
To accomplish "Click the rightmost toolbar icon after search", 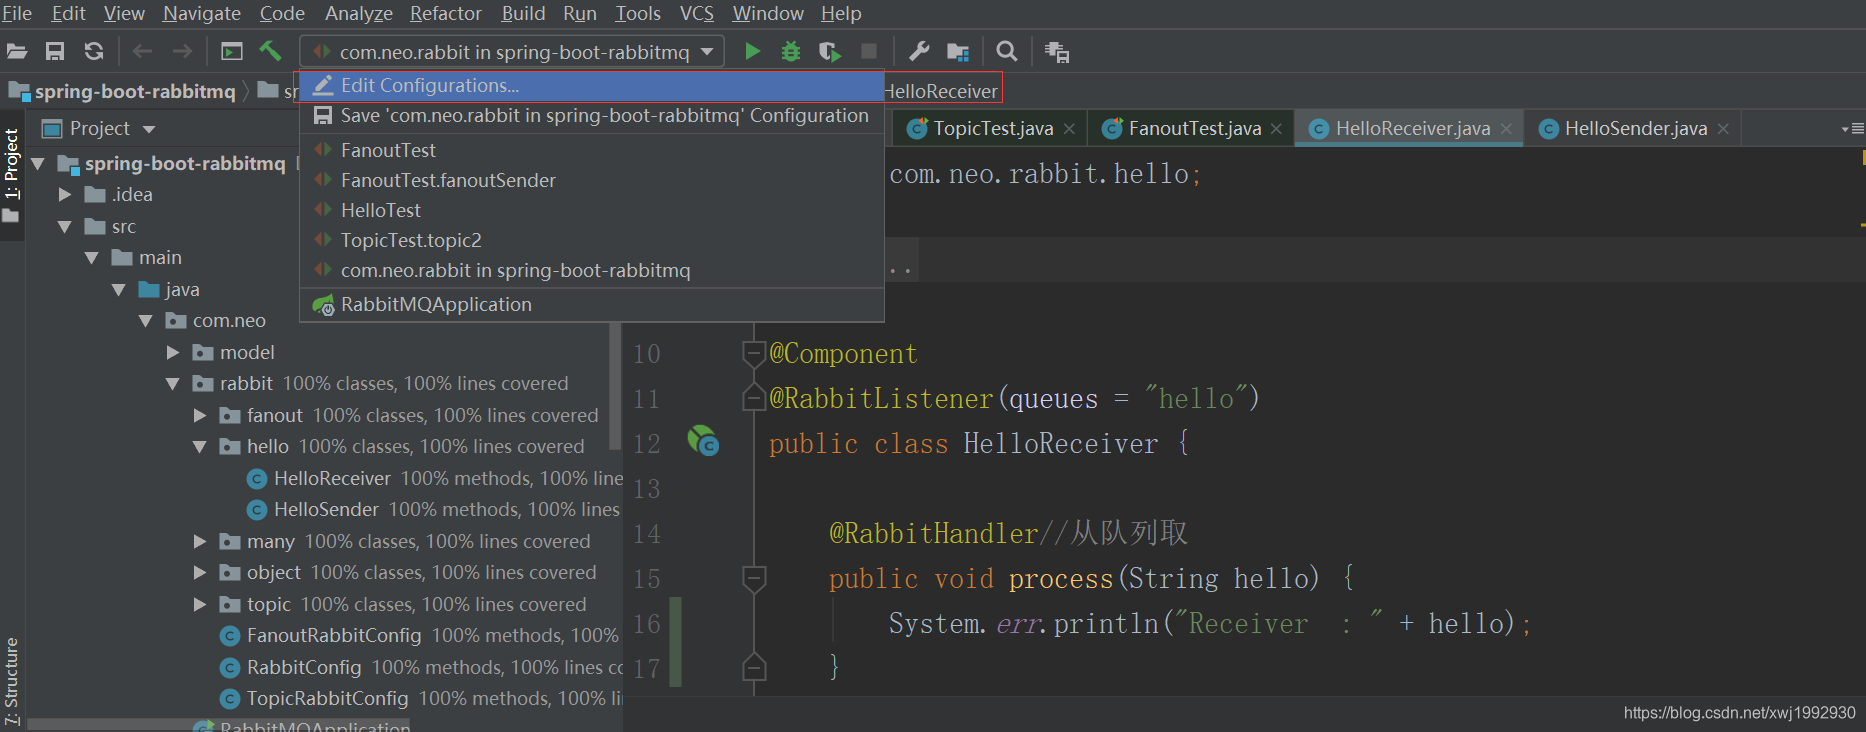I will [1057, 52].
